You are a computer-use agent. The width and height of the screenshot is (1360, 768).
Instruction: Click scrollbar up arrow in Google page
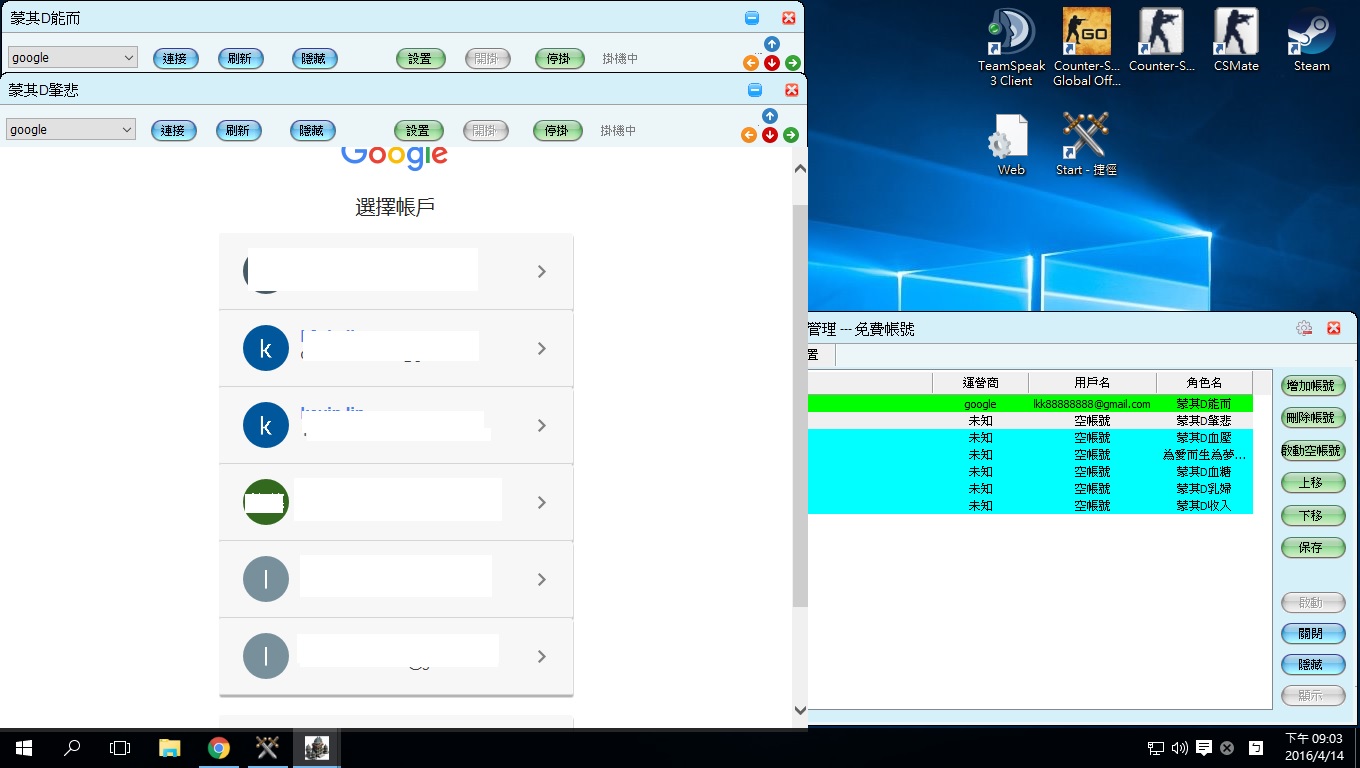(x=799, y=170)
